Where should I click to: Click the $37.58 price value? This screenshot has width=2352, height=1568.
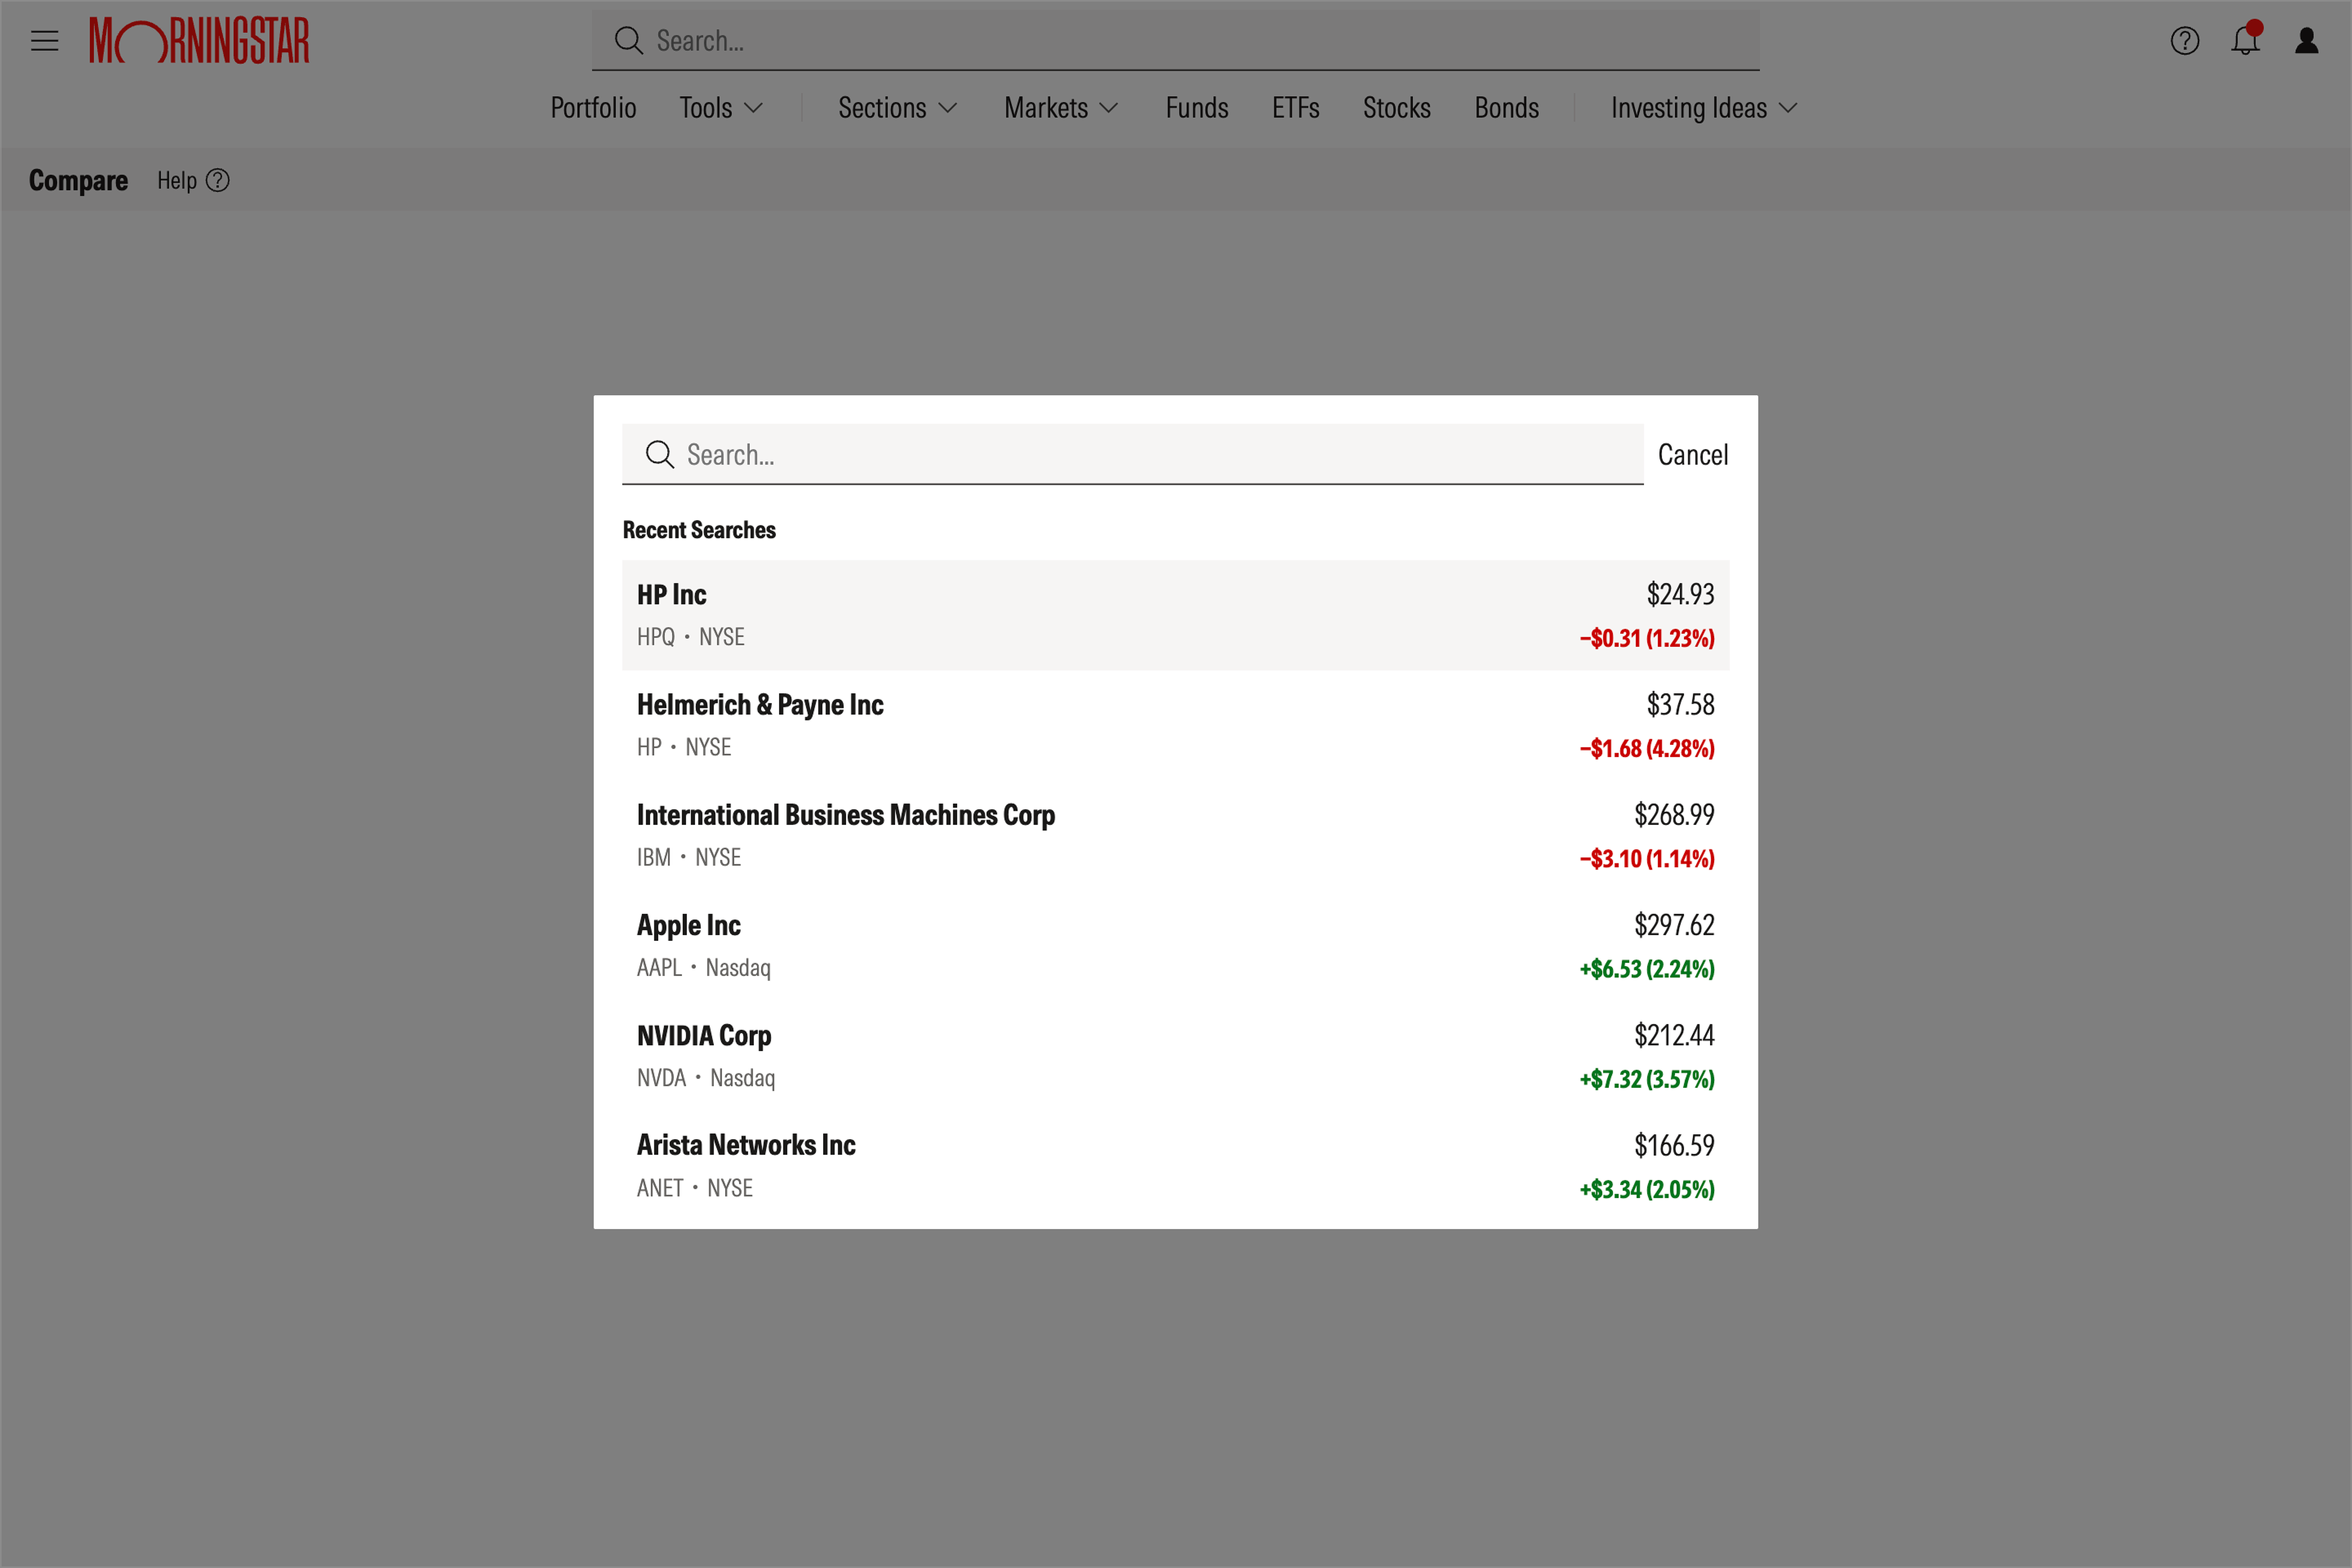tap(1680, 705)
